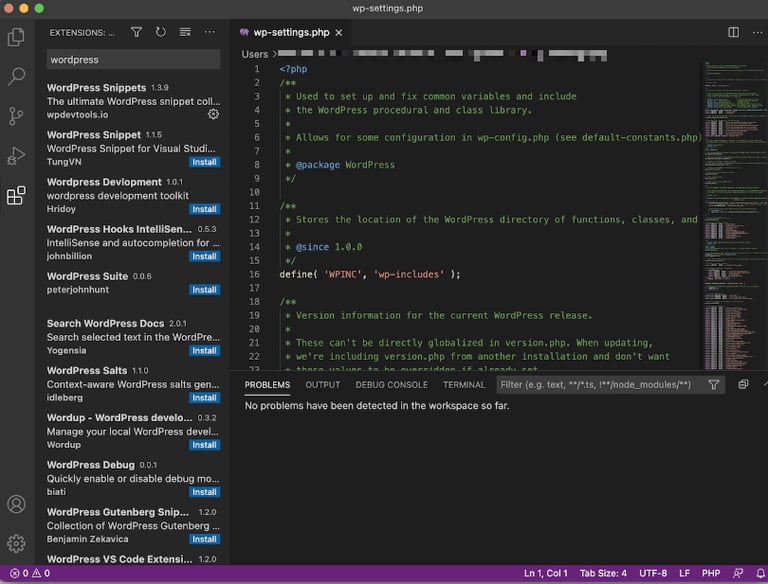Open WordPress Salts extension details
The image size is (768, 584).
pos(133,384)
